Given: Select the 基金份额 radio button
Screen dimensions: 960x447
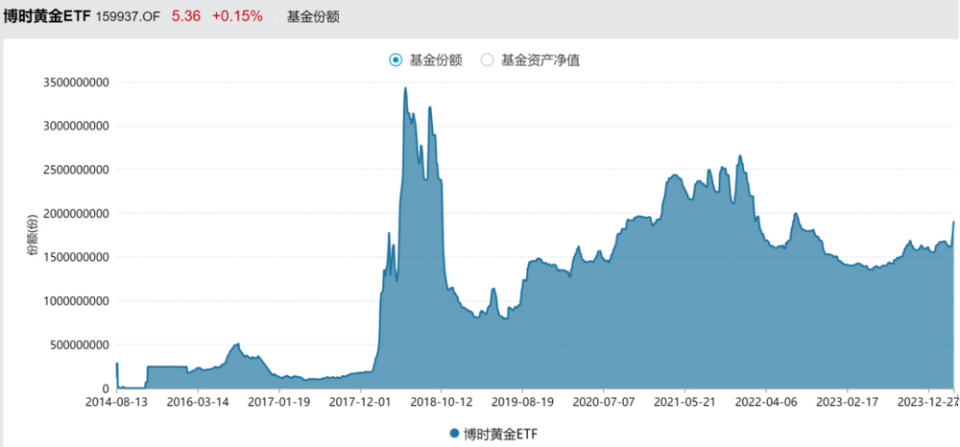Looking at the screenshot, I should 396,61.
